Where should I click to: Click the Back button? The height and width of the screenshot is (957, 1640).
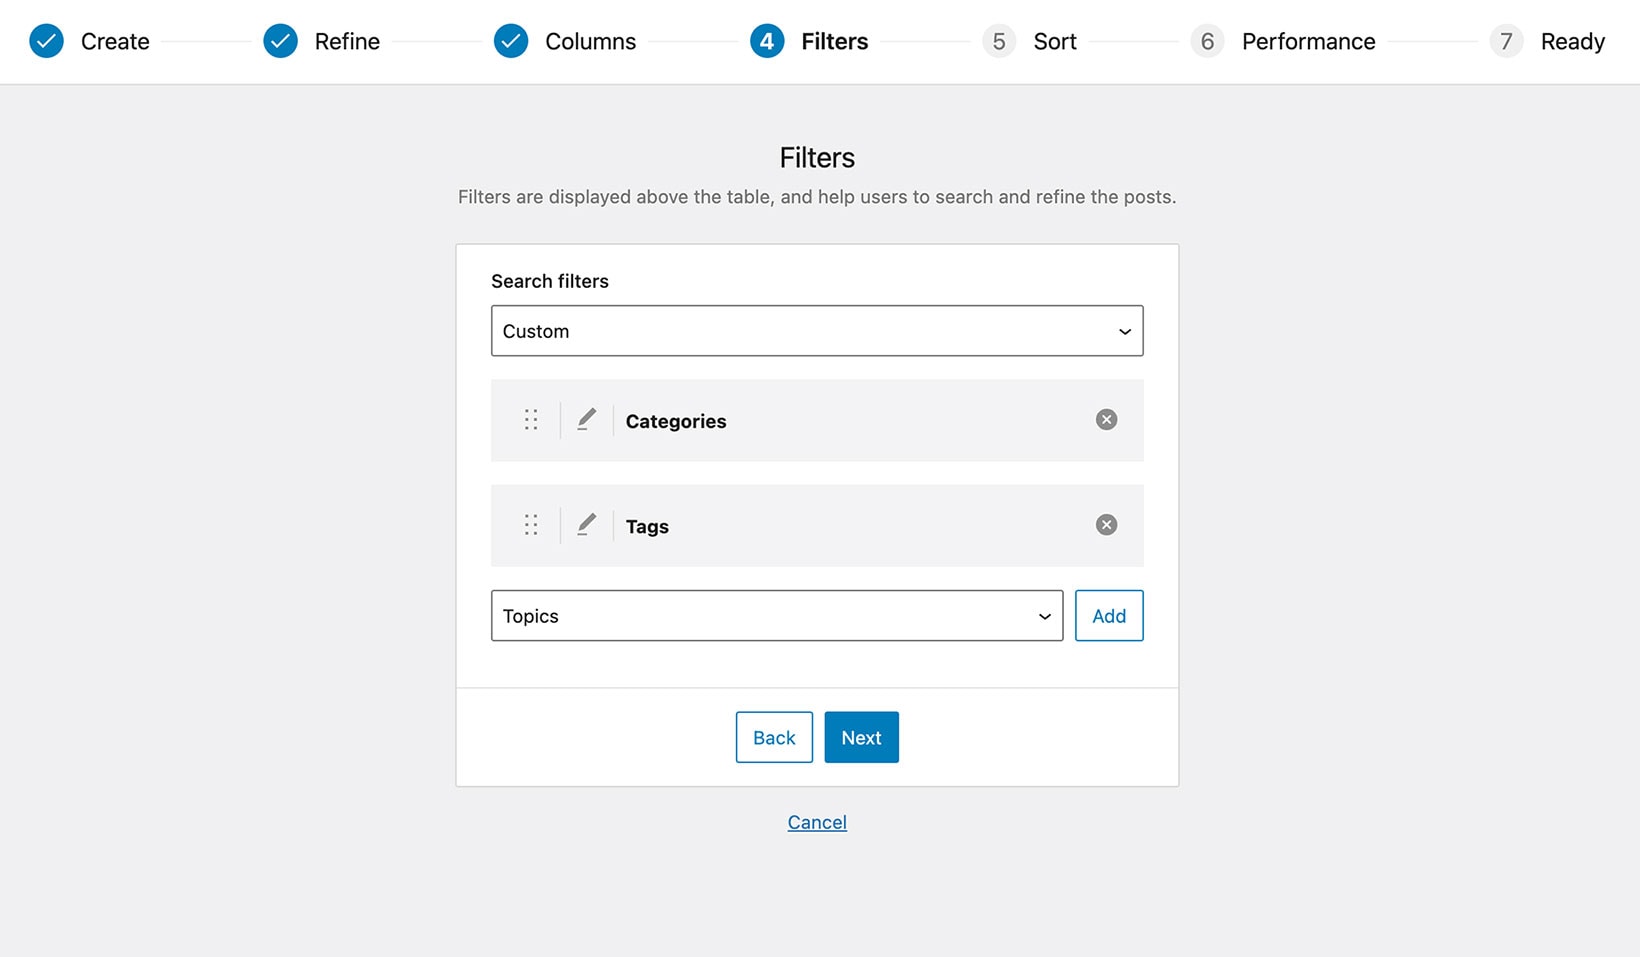[773, 737]
